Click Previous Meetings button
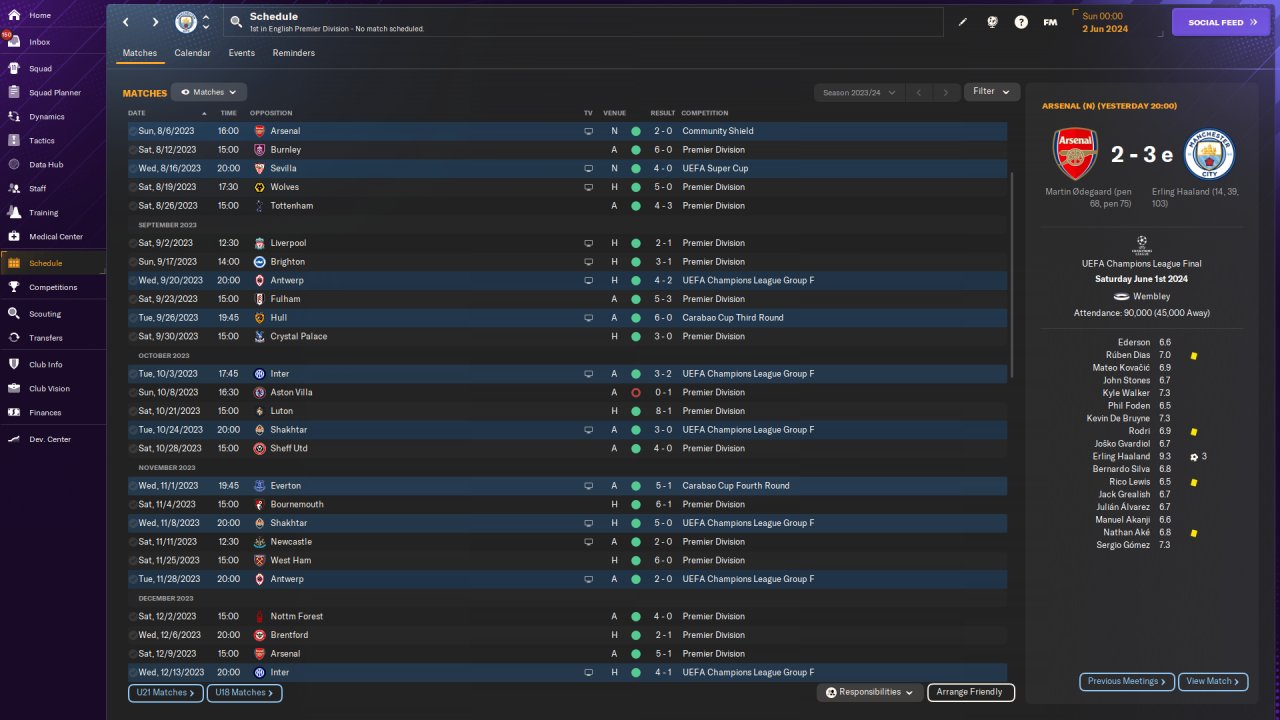The image size is (1280, 720). pos(1127,681)
